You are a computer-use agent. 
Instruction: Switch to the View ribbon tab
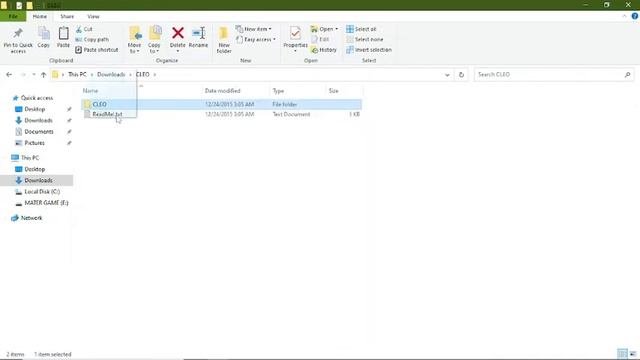tap(93, 16)
